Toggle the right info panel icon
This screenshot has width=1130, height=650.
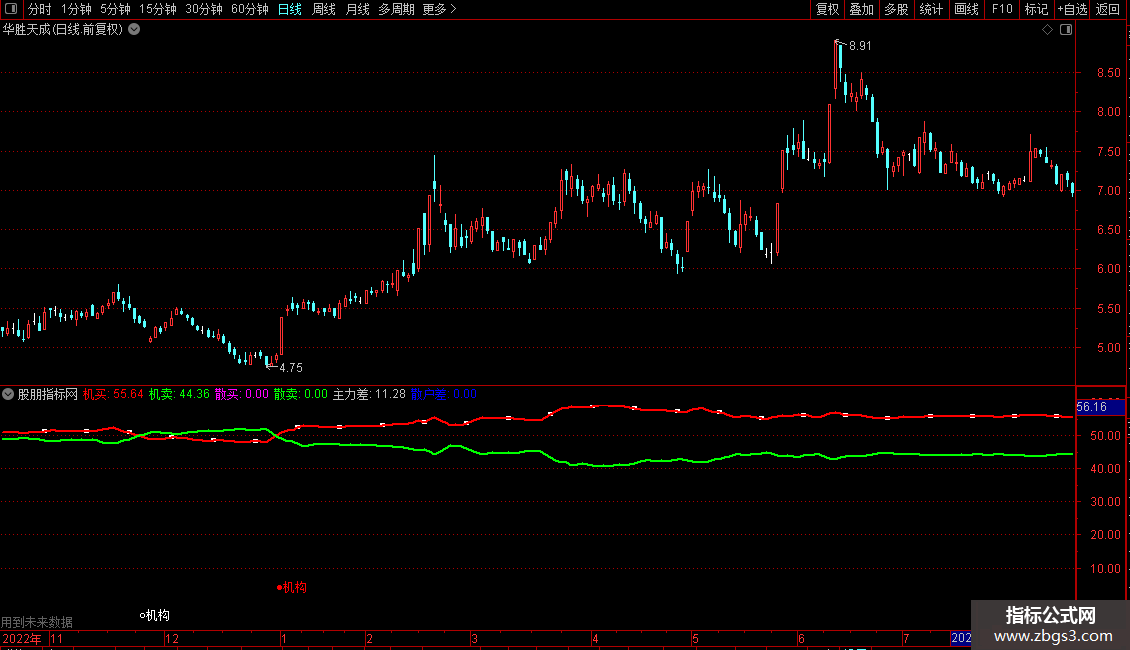coord(1066,30)
